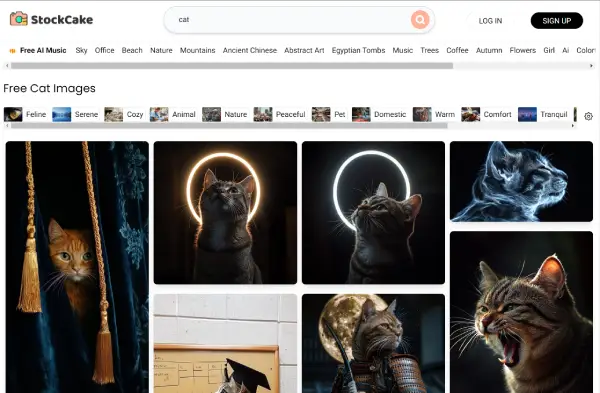Open the settings gear icon beside tags
The width and height of the screenshot is (600, 393).
click(x=589, y=116)
